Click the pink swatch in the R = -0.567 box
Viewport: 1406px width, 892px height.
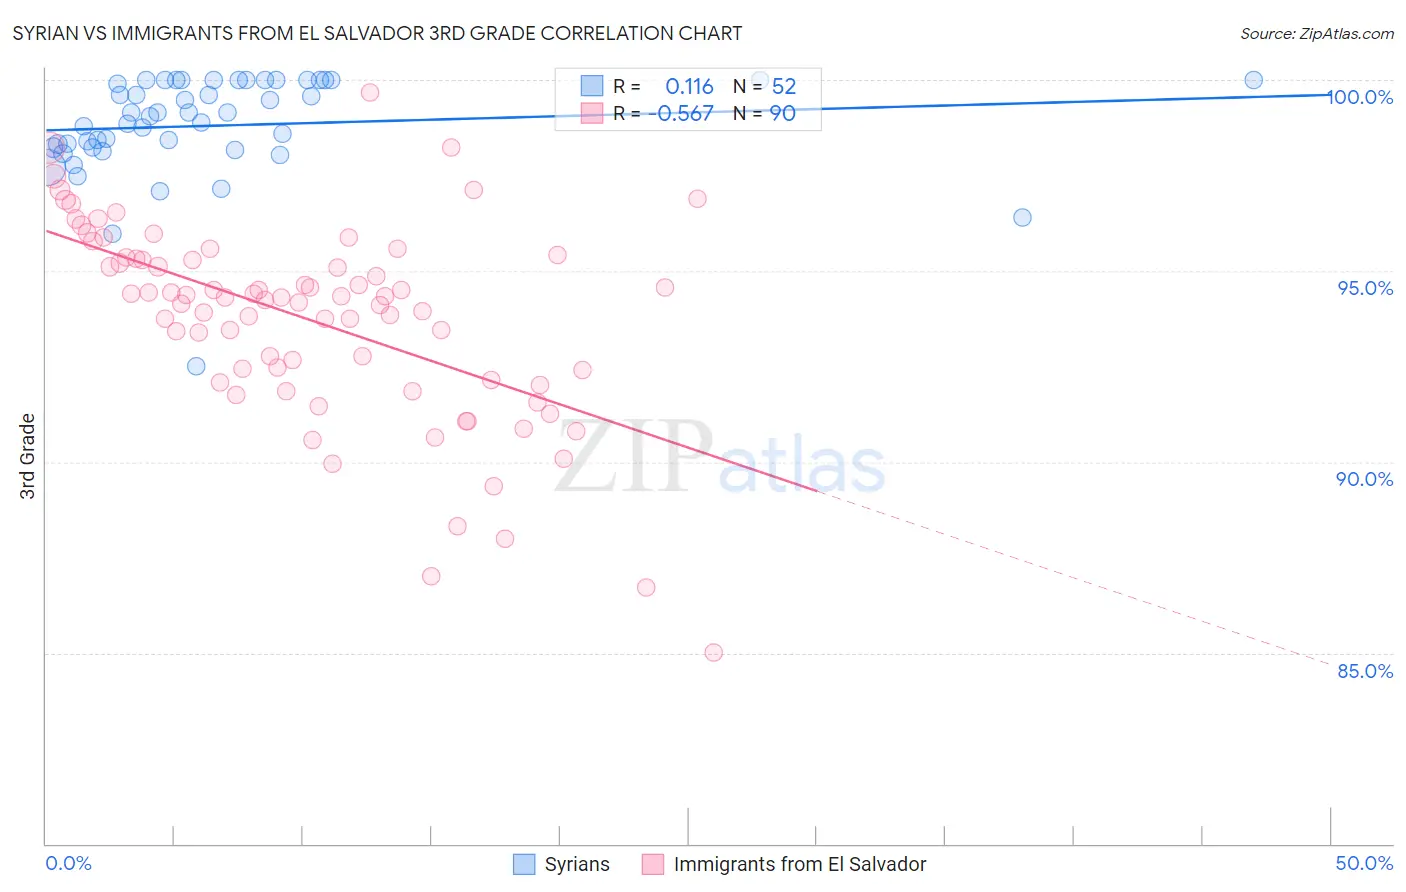[x=592, y=113]
